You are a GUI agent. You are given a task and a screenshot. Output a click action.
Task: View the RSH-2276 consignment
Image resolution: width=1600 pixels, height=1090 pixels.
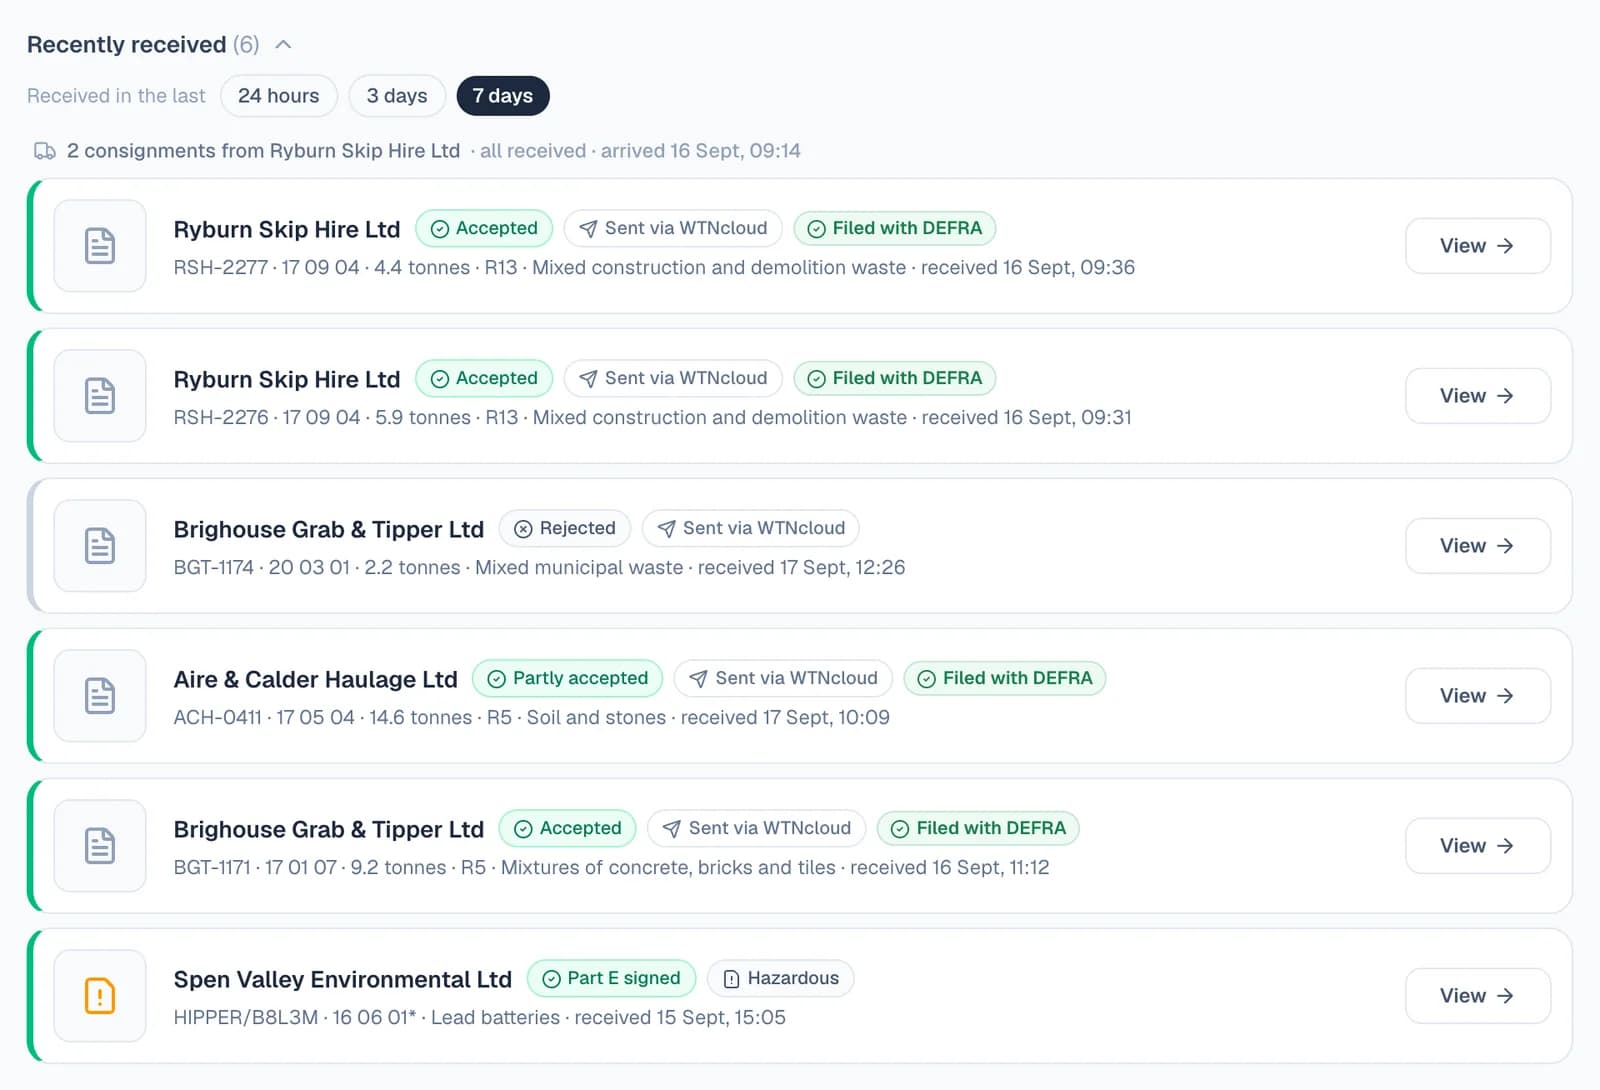tap(1478, 396)
